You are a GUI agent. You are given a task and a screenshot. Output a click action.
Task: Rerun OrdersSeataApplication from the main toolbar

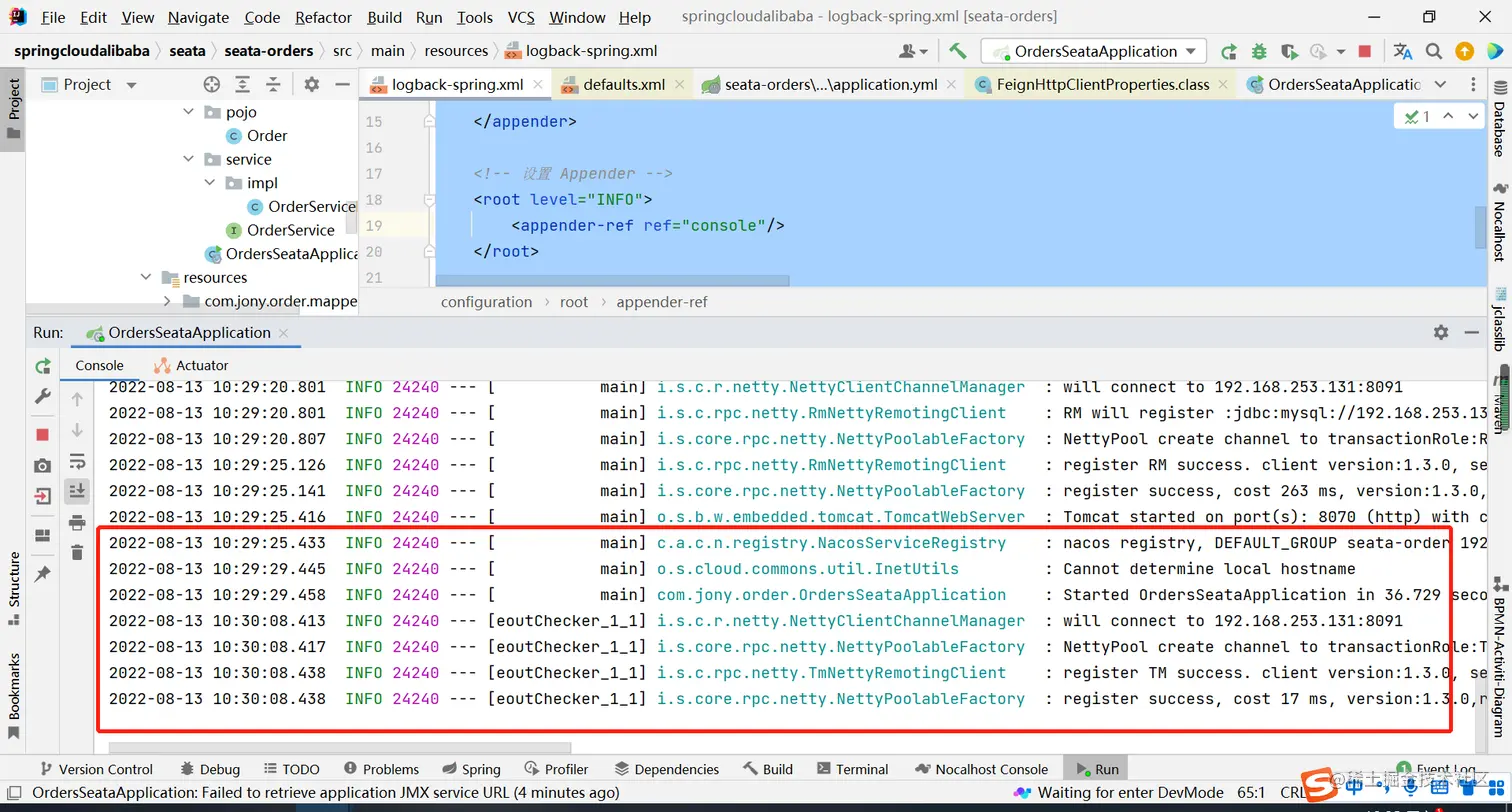1228,51
